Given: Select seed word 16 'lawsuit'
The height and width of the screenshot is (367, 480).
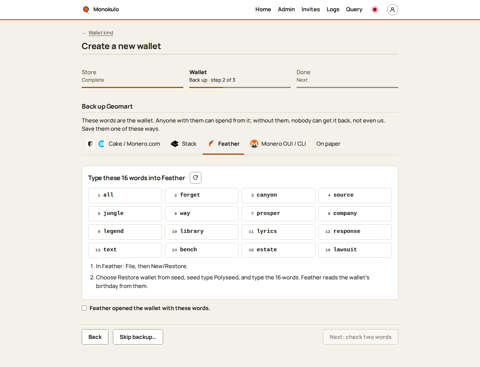Looking at the screenshot, I should [x=355, y=250].
